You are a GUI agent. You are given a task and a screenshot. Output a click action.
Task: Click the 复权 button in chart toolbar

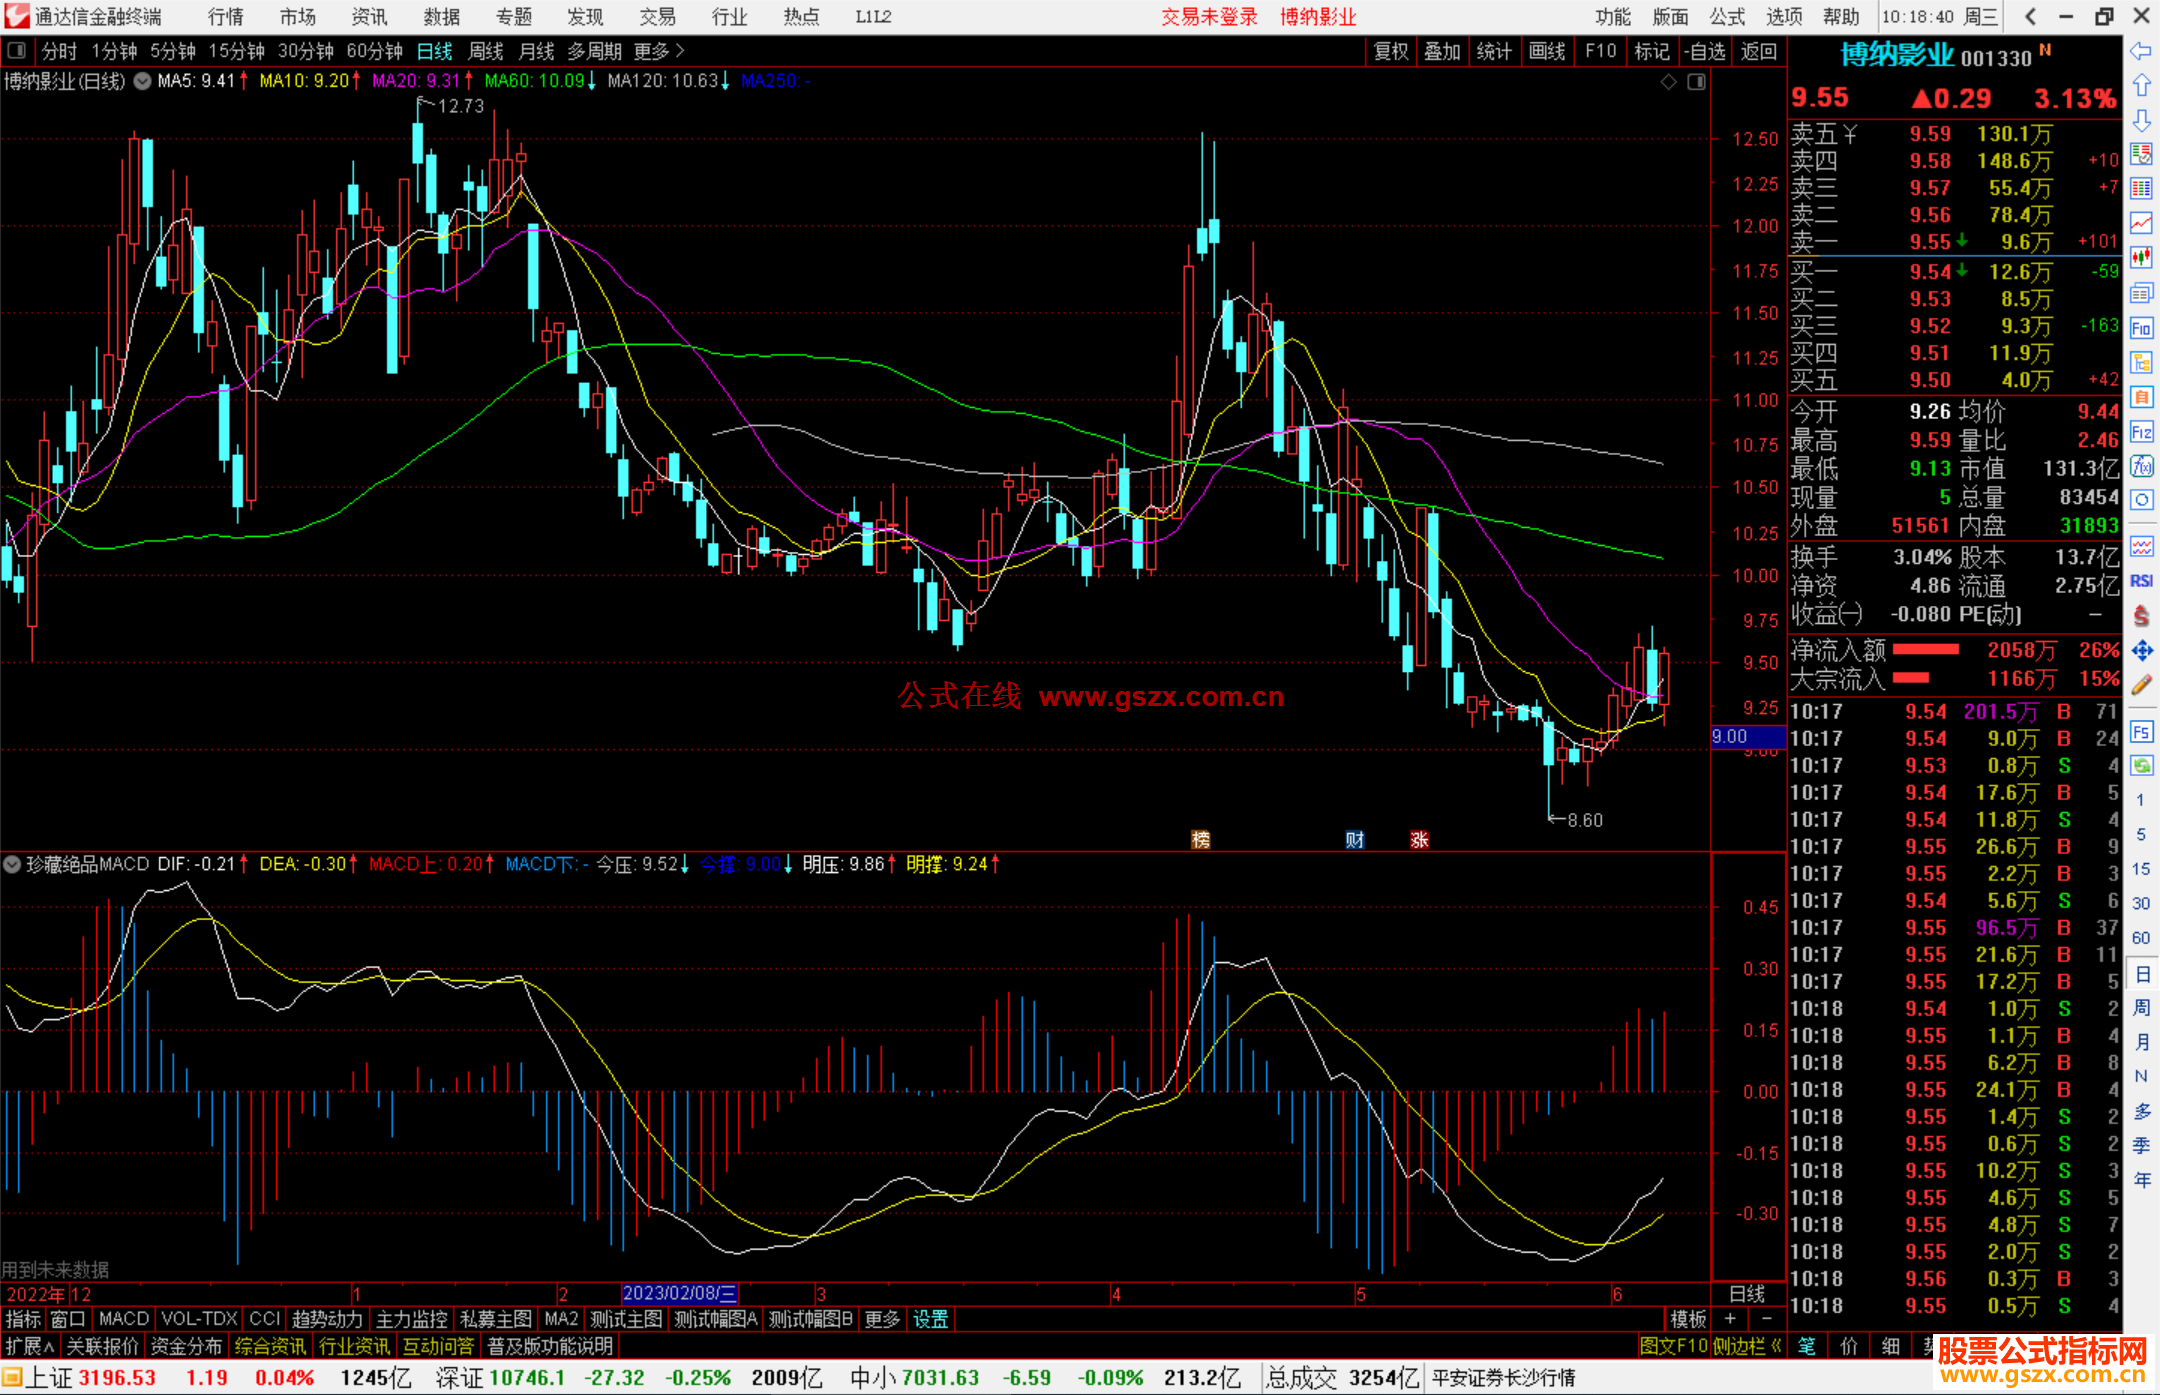tap(1390, 51)
